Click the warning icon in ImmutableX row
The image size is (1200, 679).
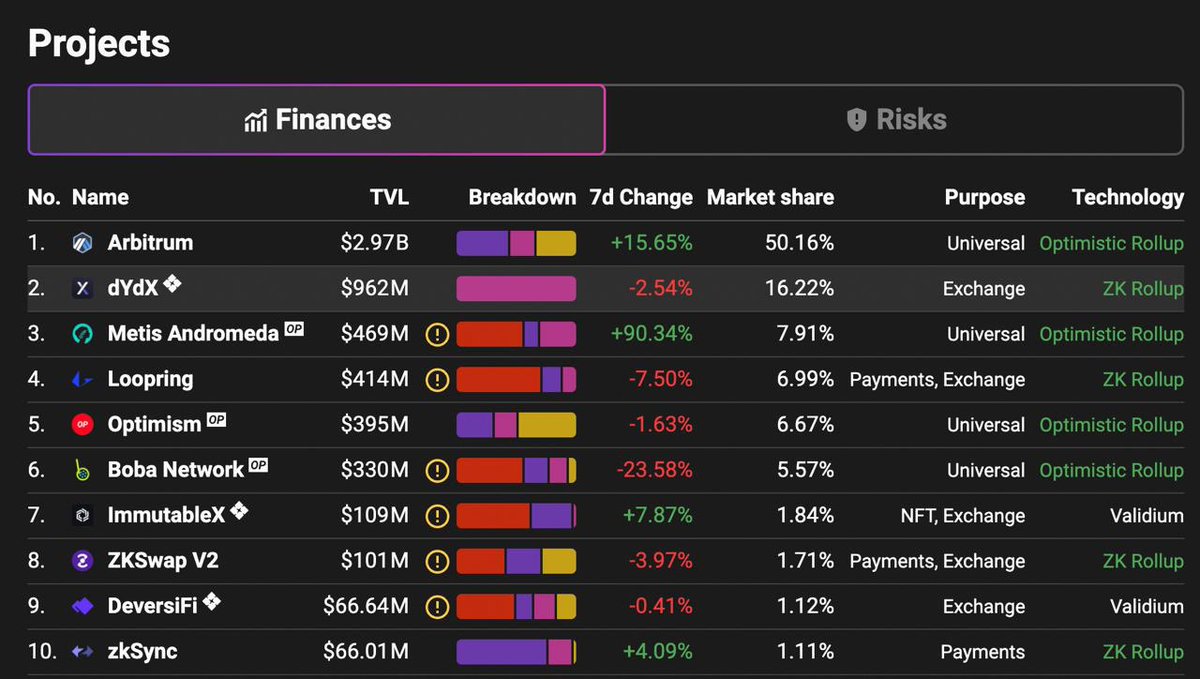tap(437, 516)
